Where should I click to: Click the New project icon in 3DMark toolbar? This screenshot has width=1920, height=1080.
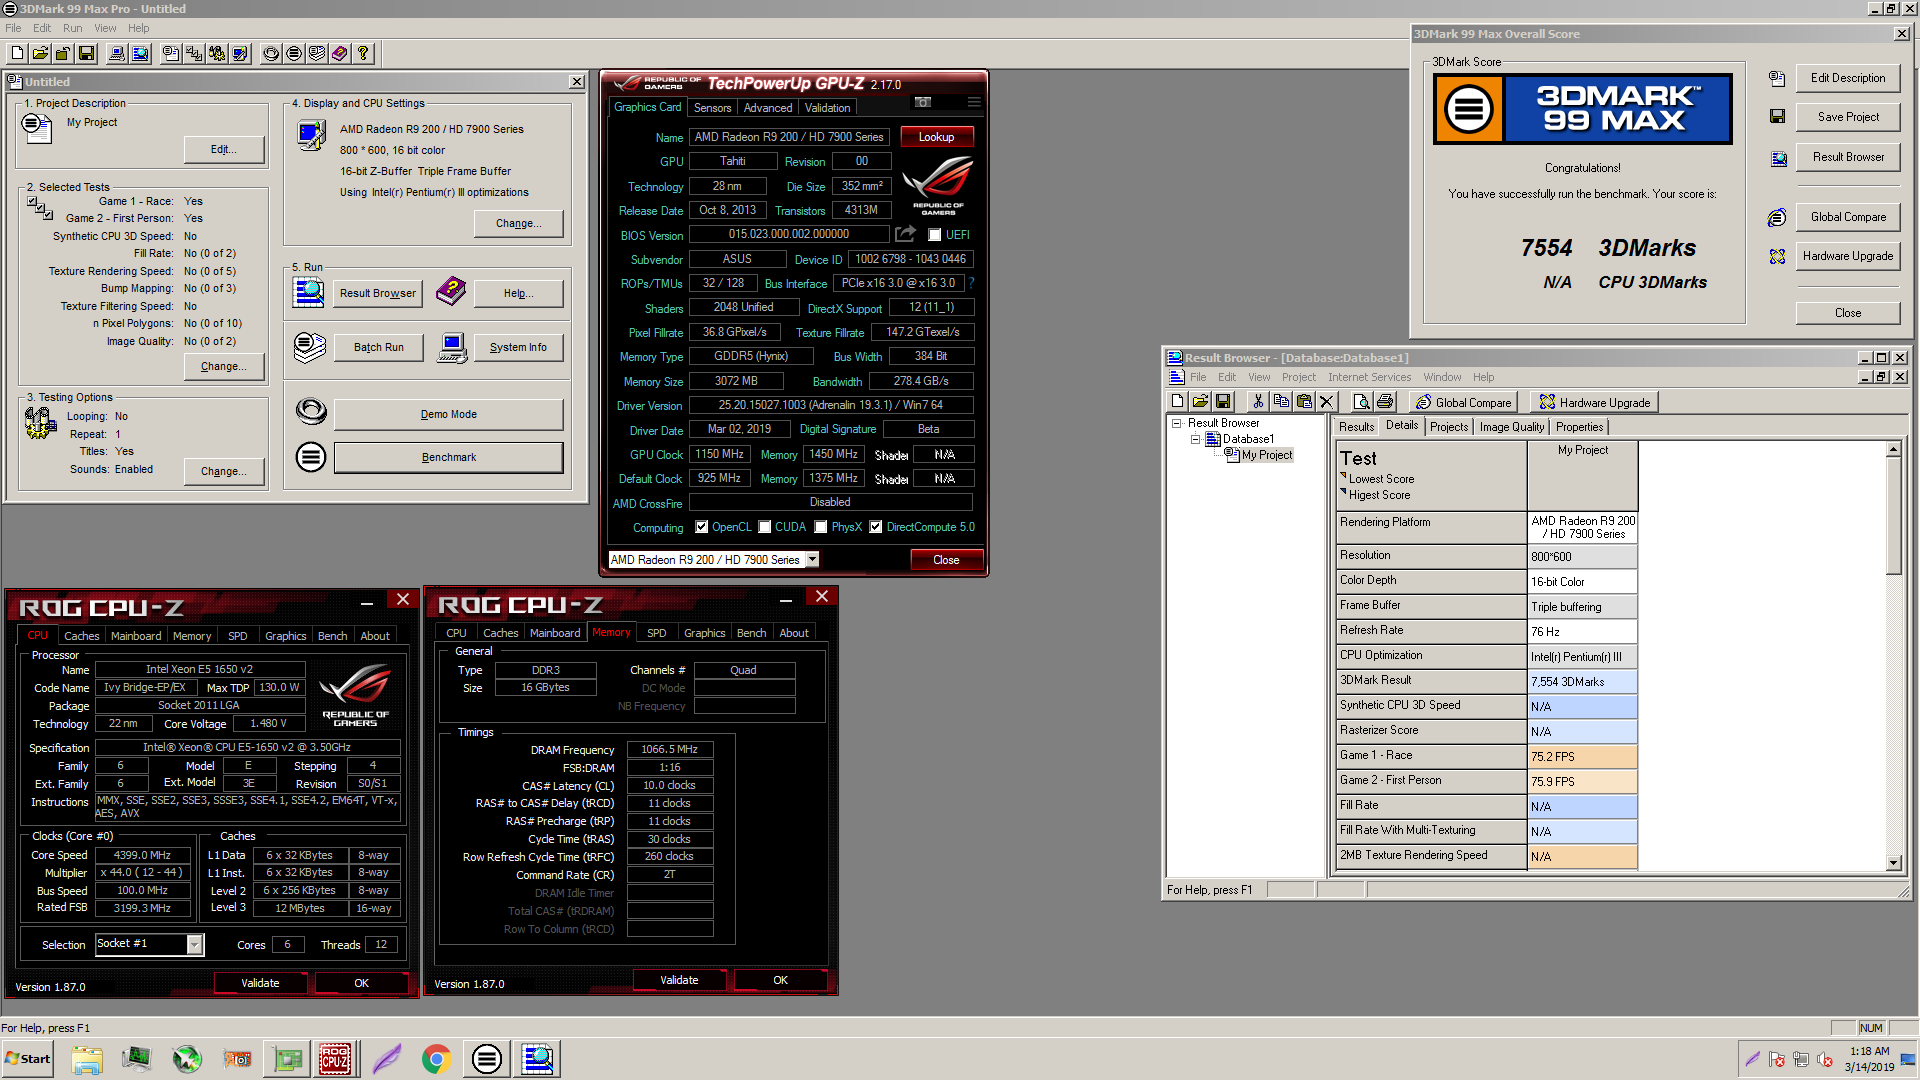pos(17,54)
